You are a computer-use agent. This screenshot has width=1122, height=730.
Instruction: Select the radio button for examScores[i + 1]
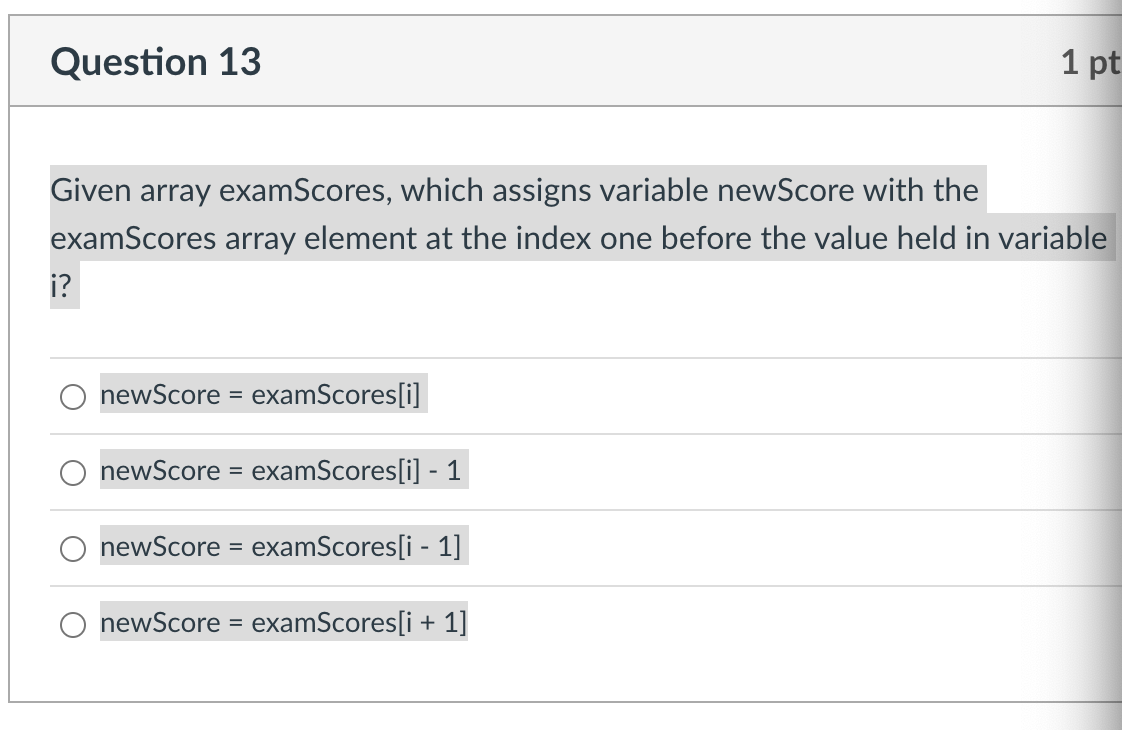click(x=73, y=625)
